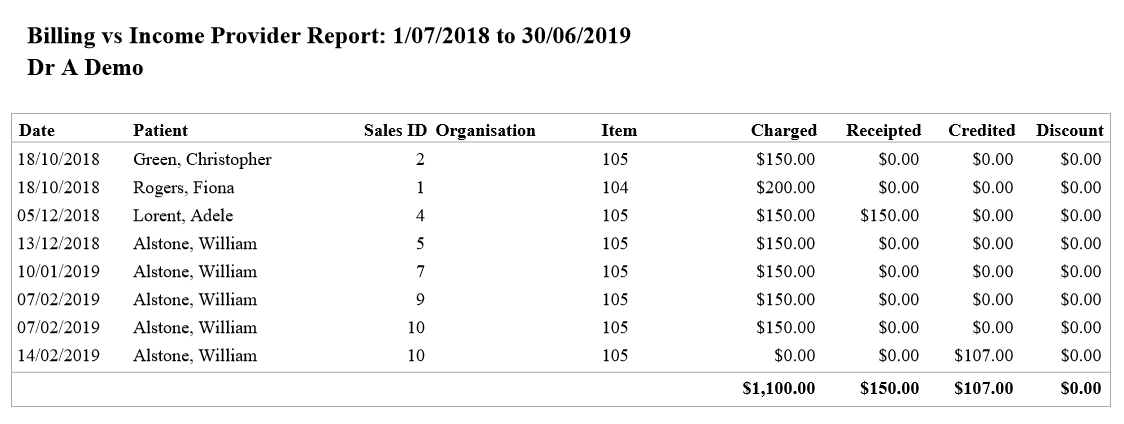Click the 13/12/2018 date cell
Screen dimensions: 1124x424
[60, 243]
